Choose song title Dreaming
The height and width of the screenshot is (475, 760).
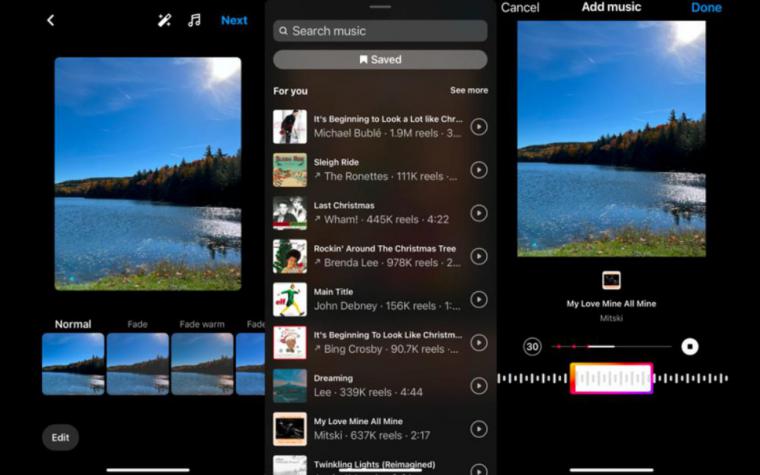(333, 378)
